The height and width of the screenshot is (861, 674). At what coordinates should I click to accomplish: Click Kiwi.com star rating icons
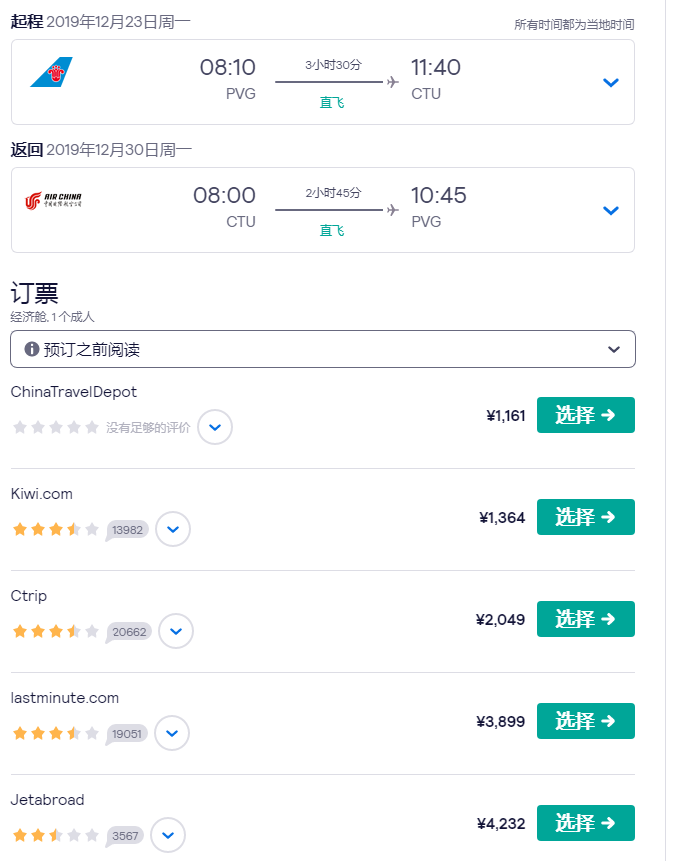pyautogui.click(x=55, y=529)
